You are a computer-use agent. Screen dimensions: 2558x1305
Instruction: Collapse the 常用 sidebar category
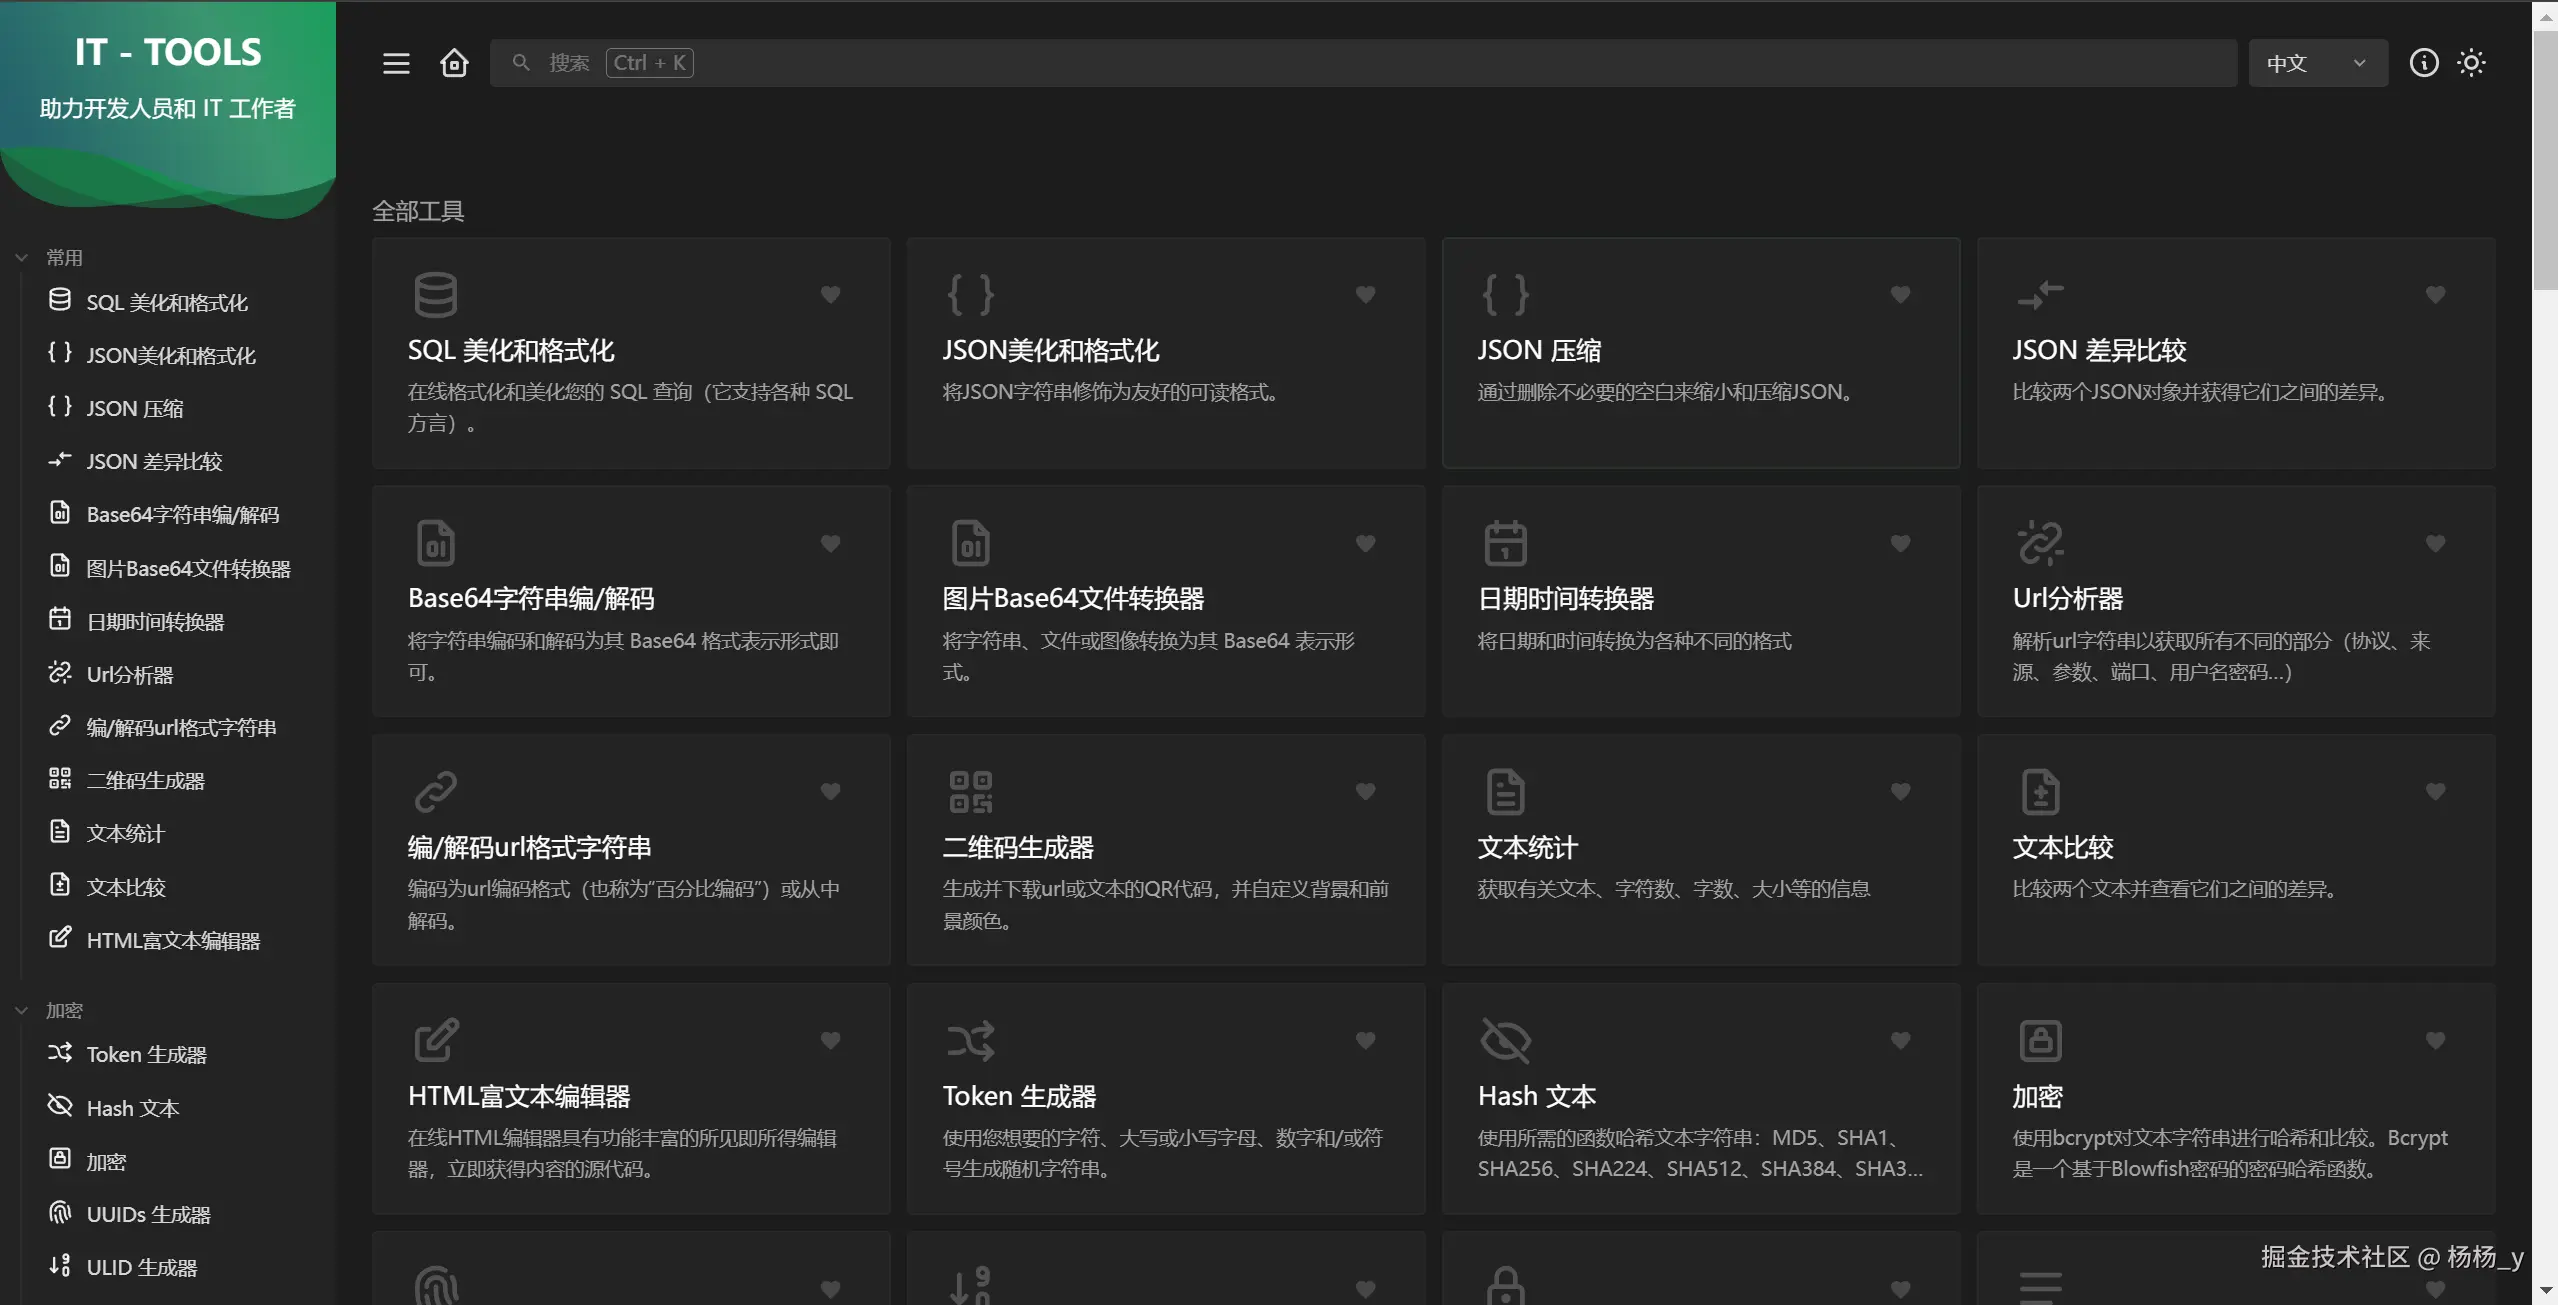coord(50,257)
